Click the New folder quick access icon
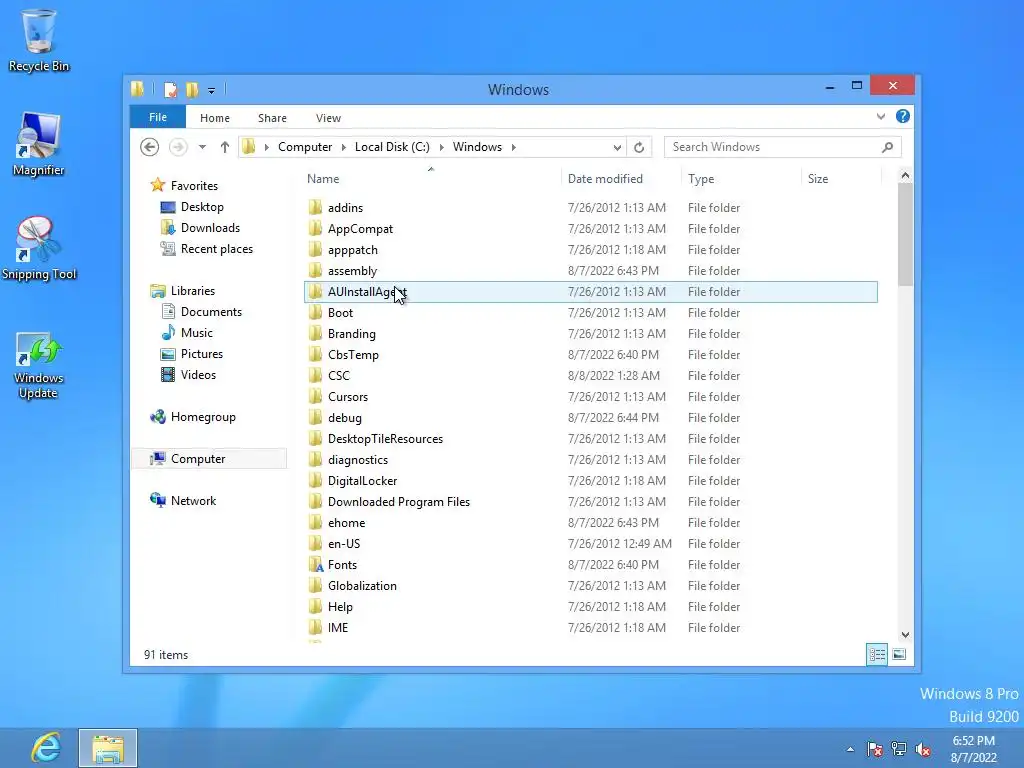Screen dimensions: 1024x768 coord(192,89)
